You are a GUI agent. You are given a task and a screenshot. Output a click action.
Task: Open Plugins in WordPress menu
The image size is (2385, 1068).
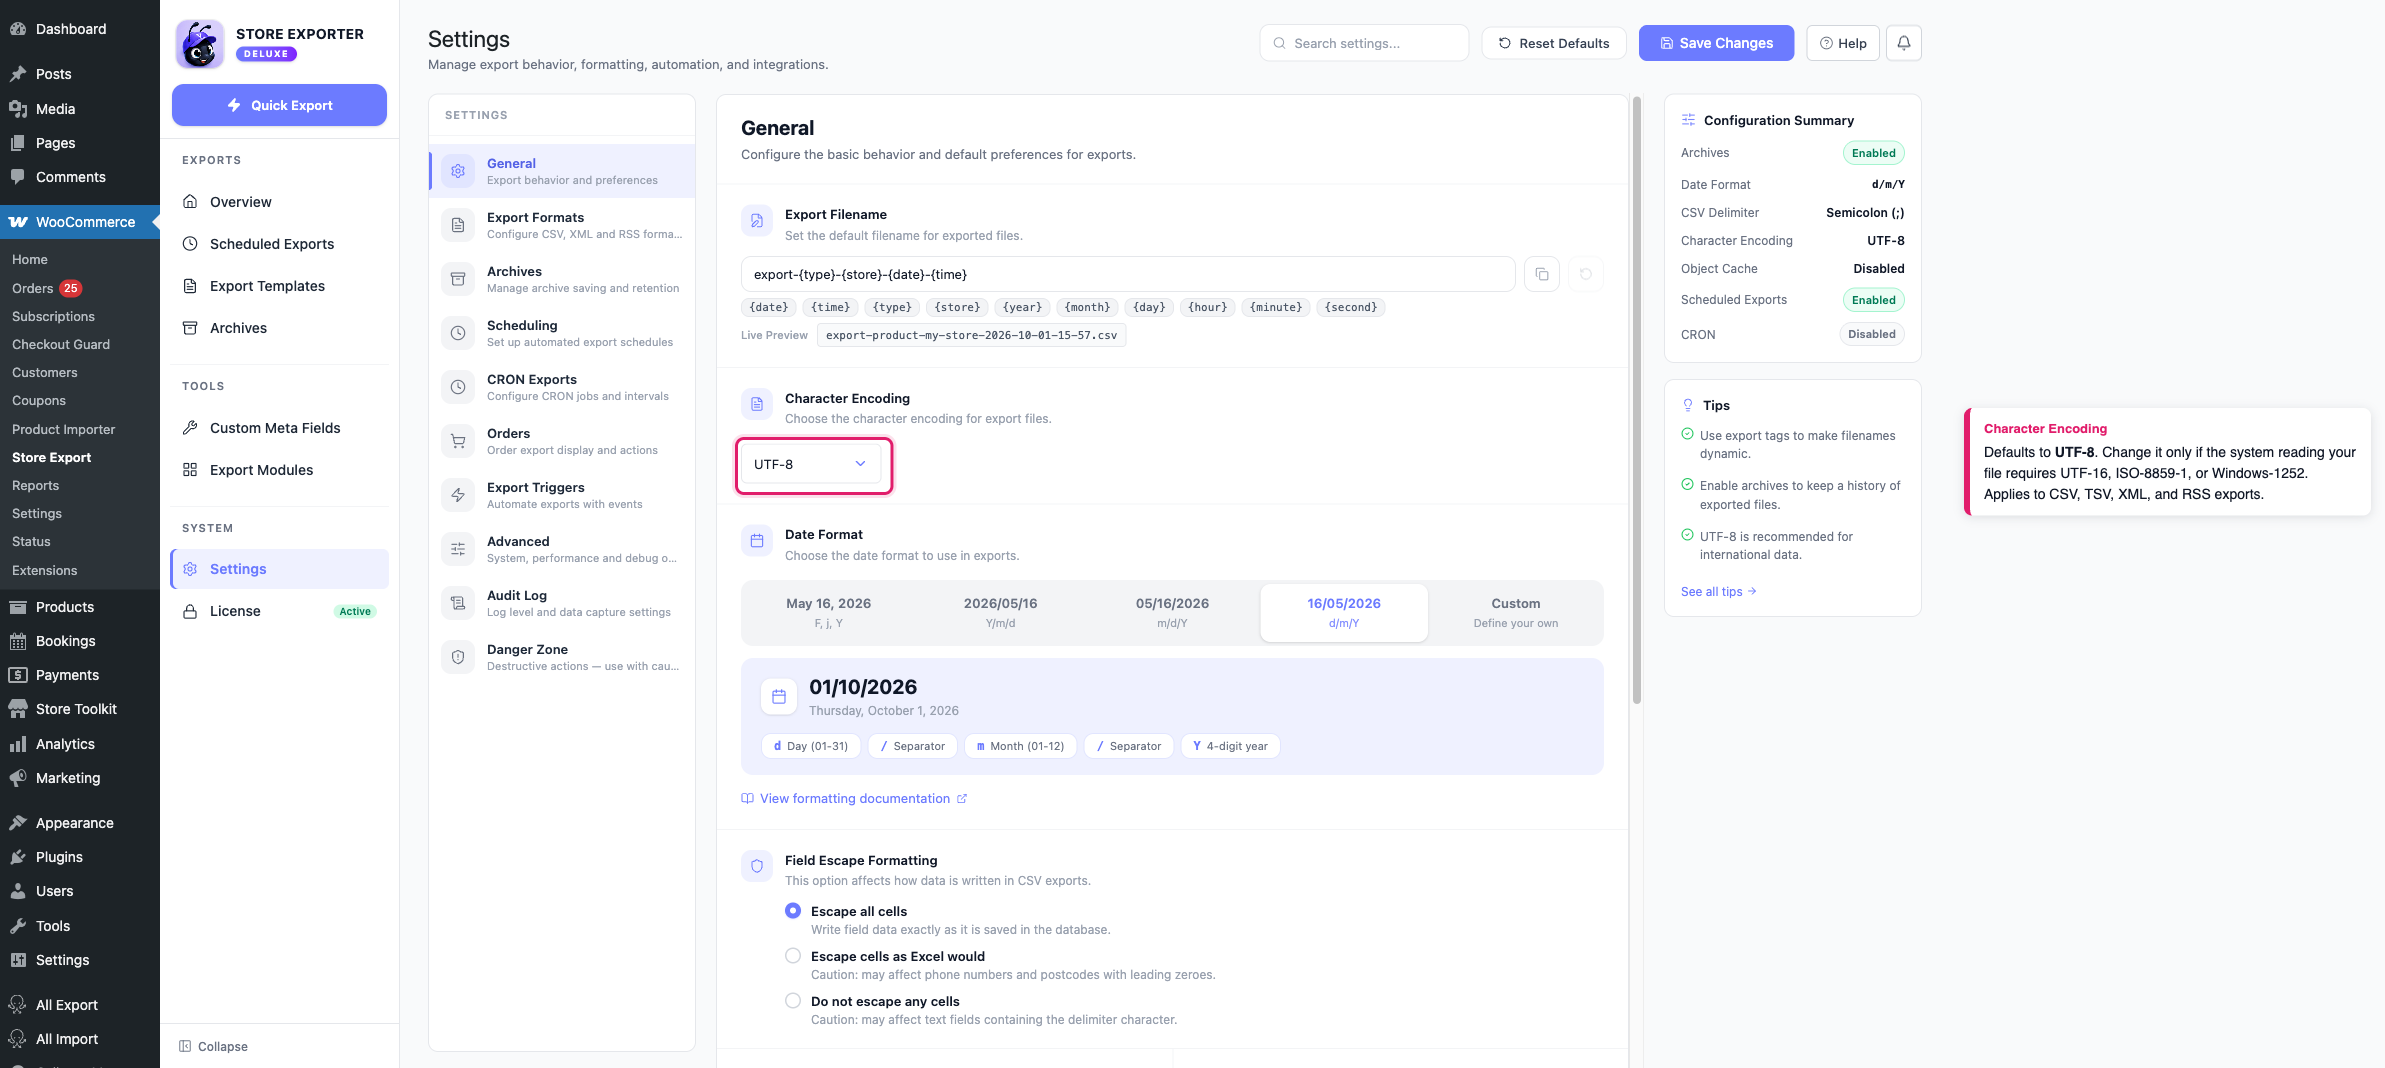80,857
